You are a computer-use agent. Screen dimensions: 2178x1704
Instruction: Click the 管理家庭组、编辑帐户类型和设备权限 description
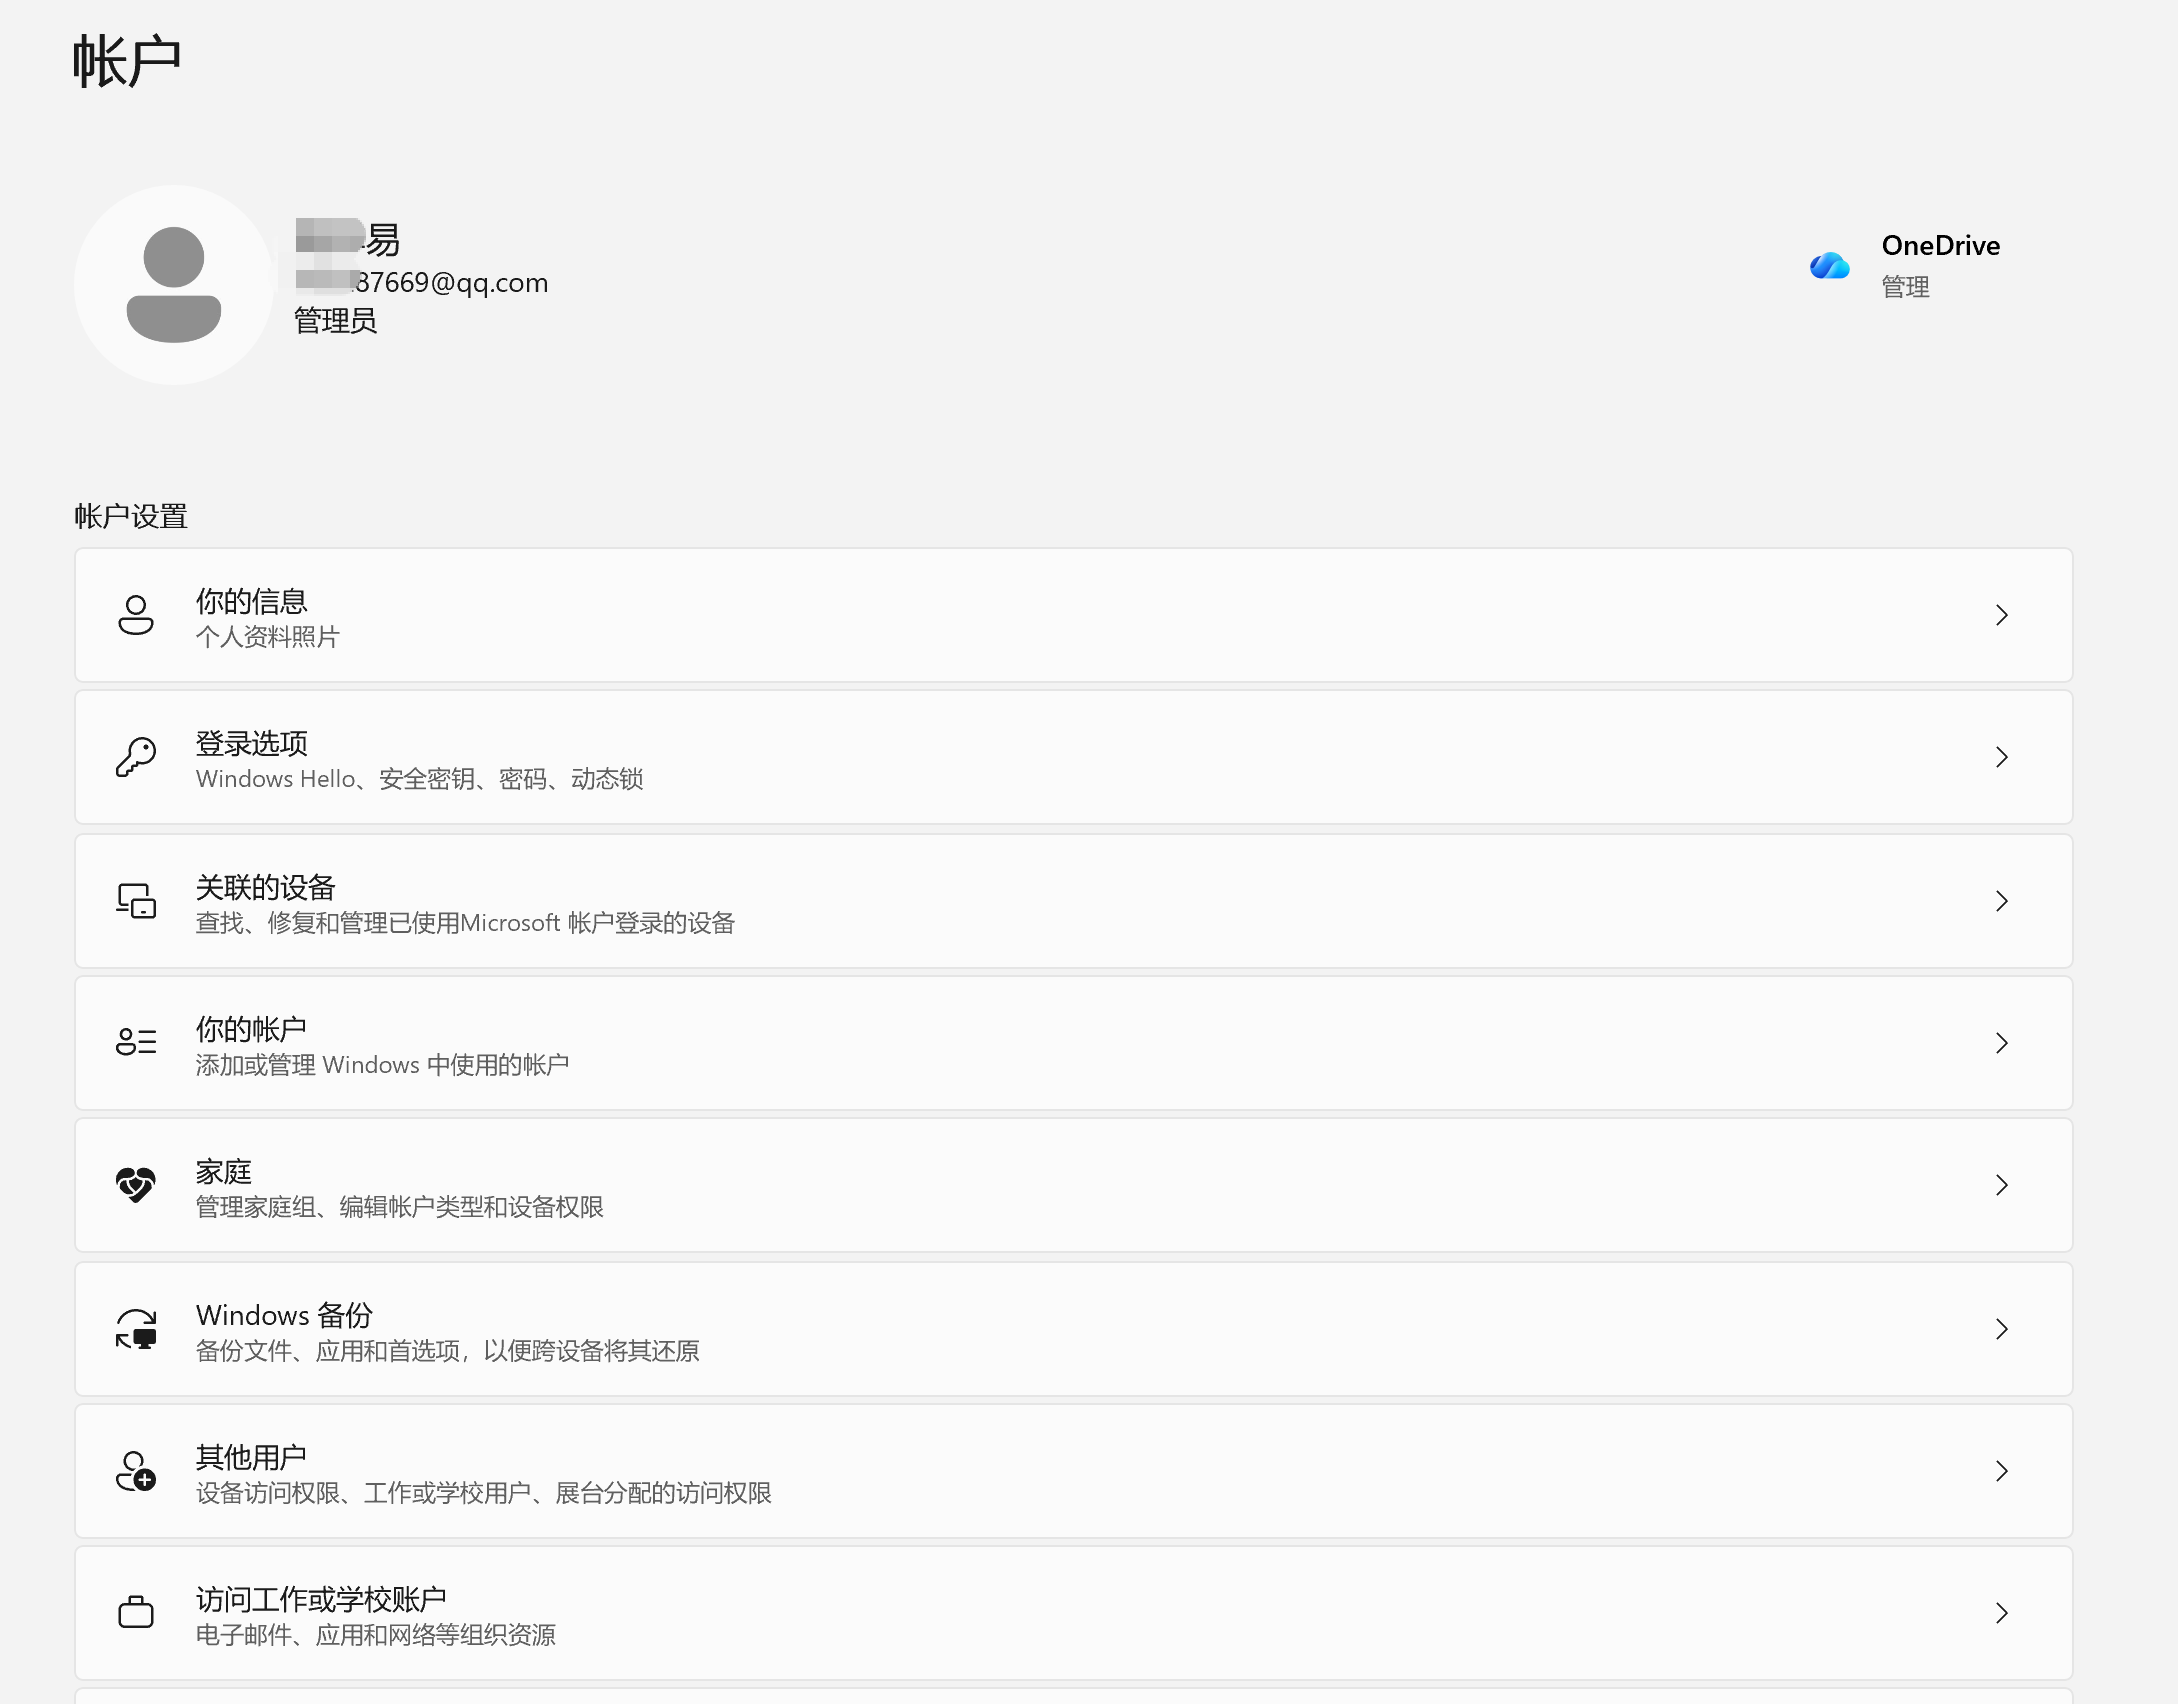[x=399, y=1207]
